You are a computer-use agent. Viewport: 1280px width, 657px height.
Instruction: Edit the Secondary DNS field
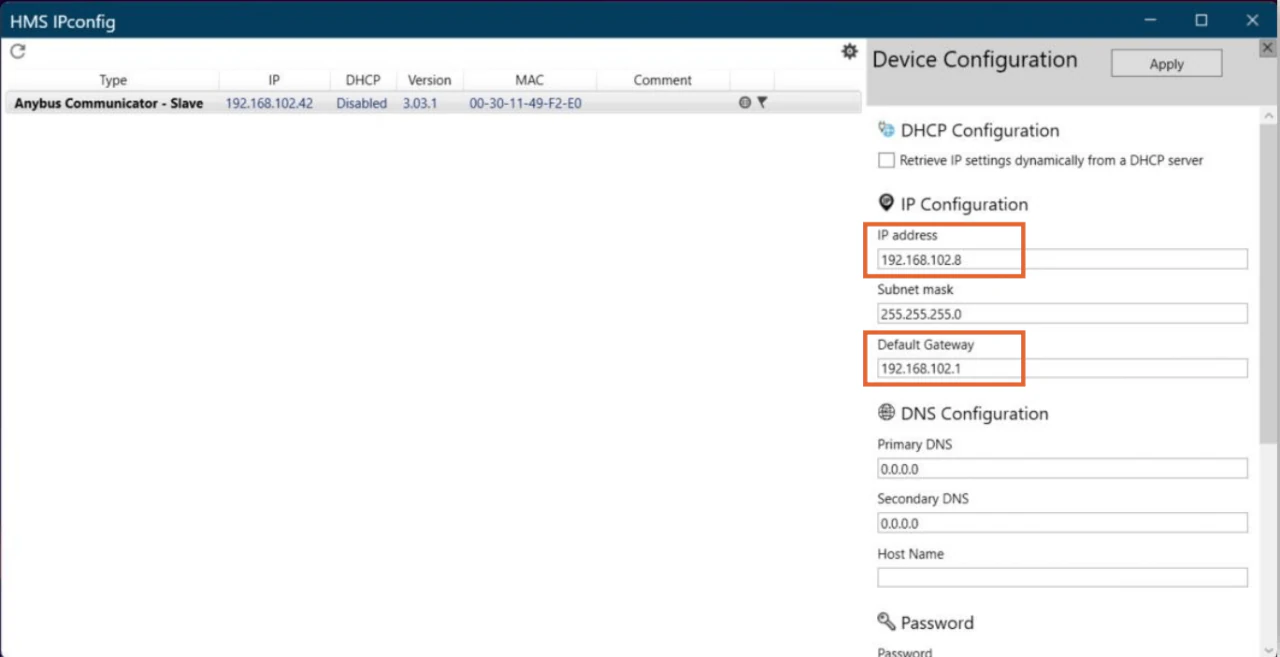pyautogui.click(x=1062, y=523)
